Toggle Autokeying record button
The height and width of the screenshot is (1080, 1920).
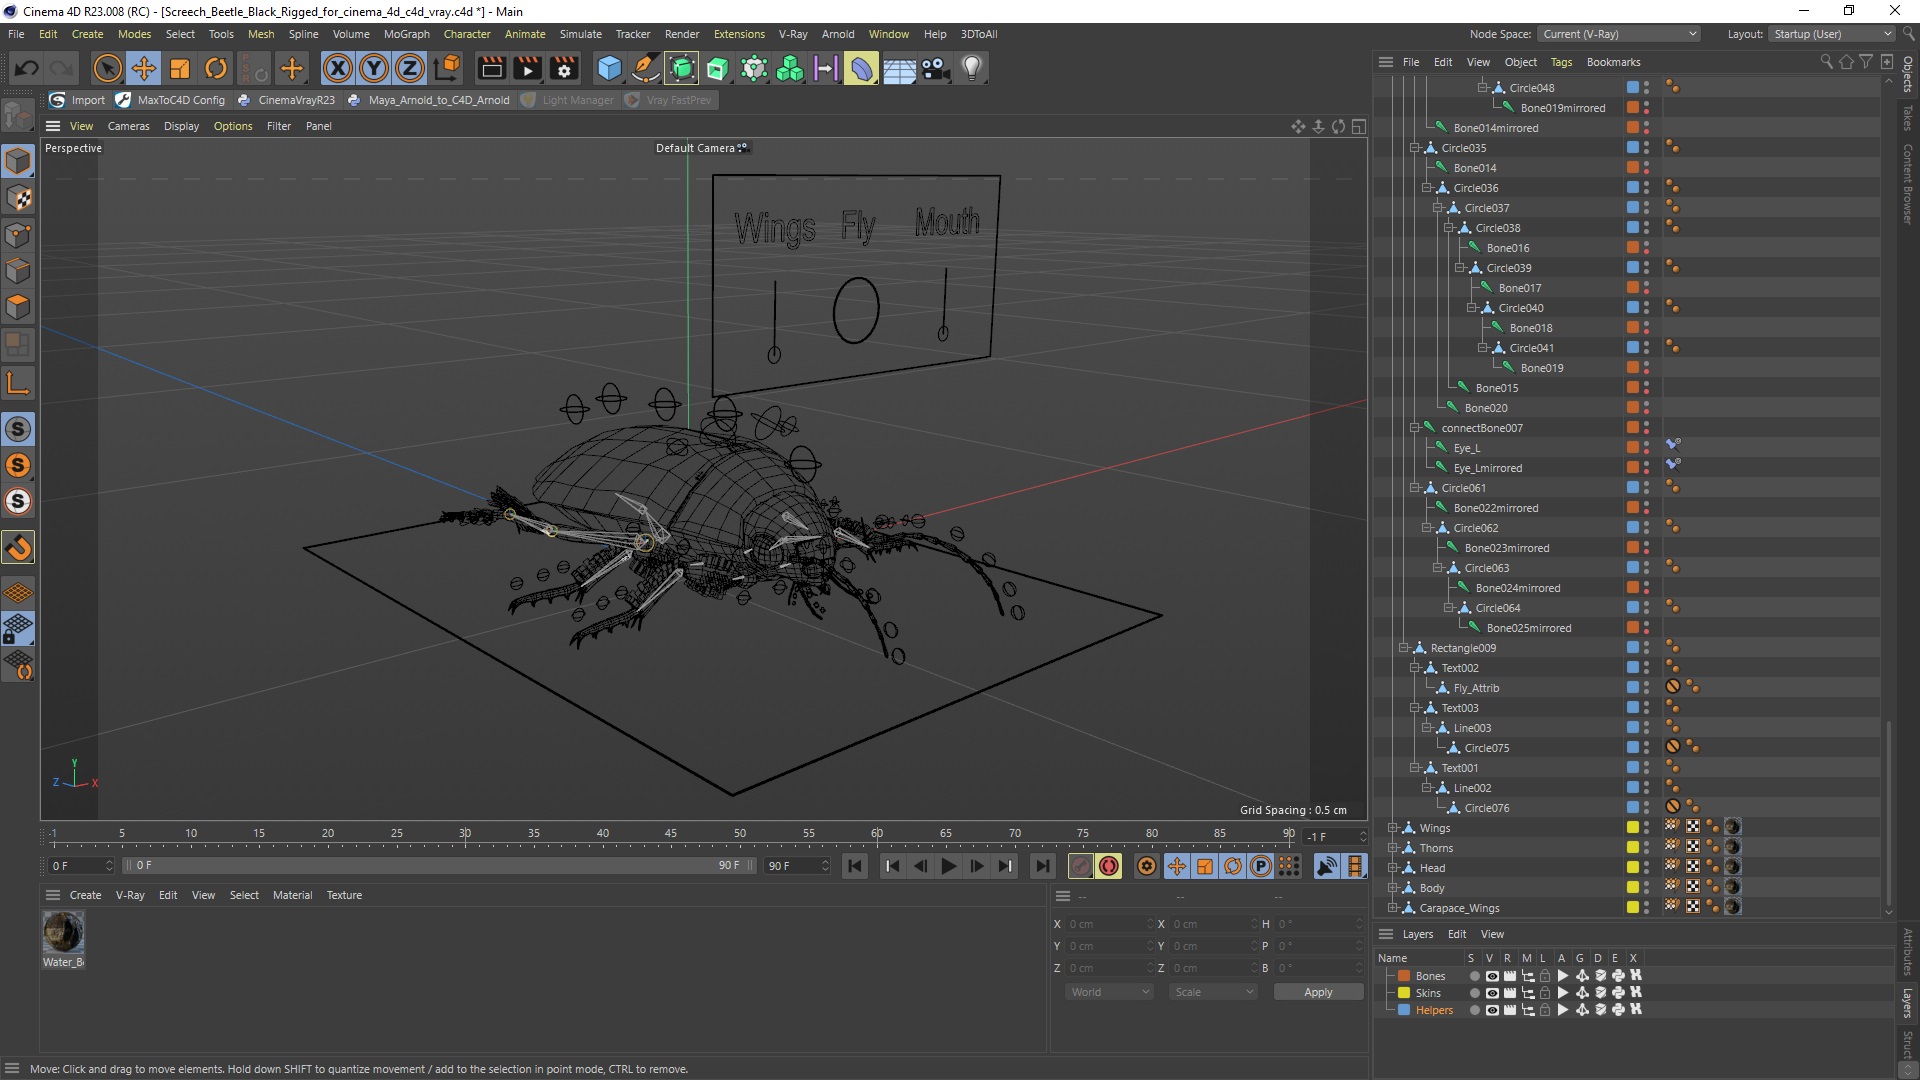1109,866
